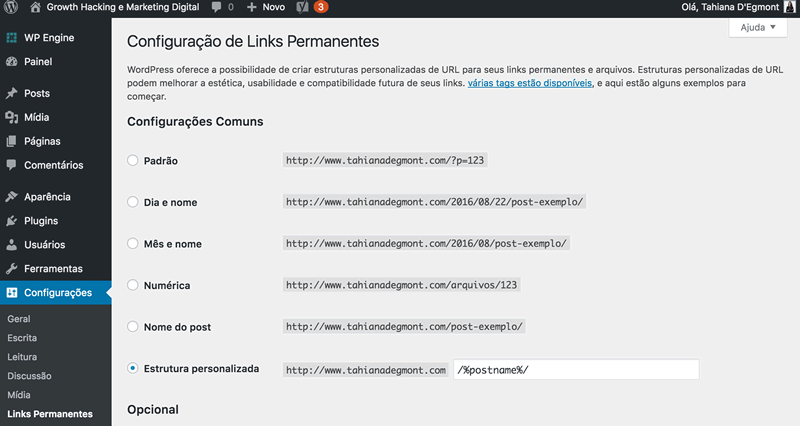Open the Geral settings submenu

19,319
